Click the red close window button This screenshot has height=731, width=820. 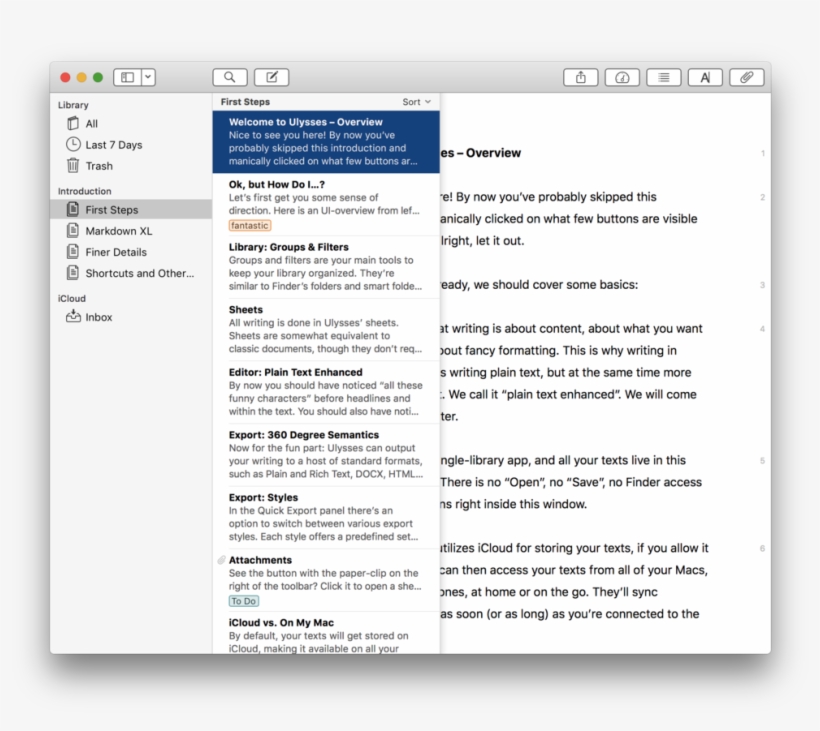(65, 77)
